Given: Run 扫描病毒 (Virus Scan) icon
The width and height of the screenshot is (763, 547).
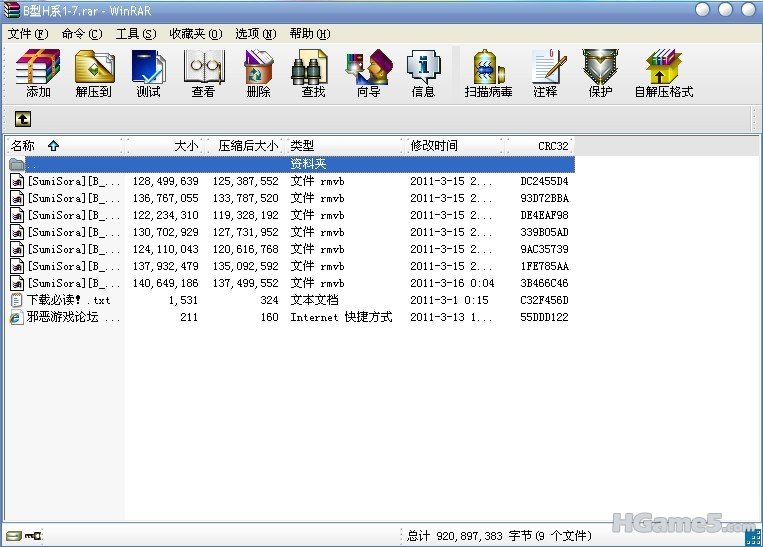Looking at the screenshot, I should [488, 73].
